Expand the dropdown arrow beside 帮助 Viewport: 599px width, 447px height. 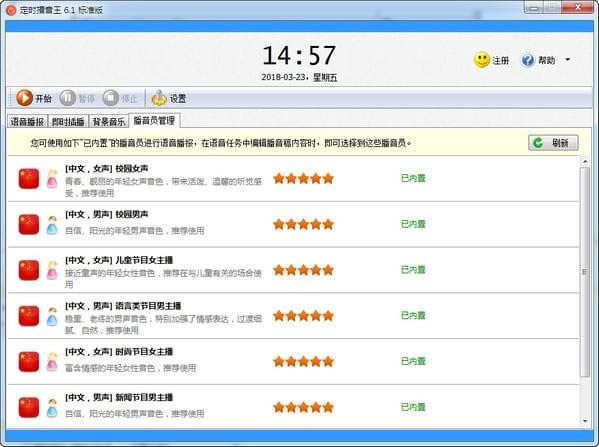click(568, 60)
